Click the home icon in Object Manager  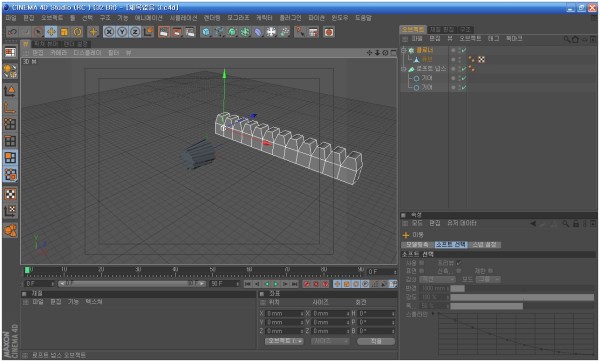click(575, 39)
